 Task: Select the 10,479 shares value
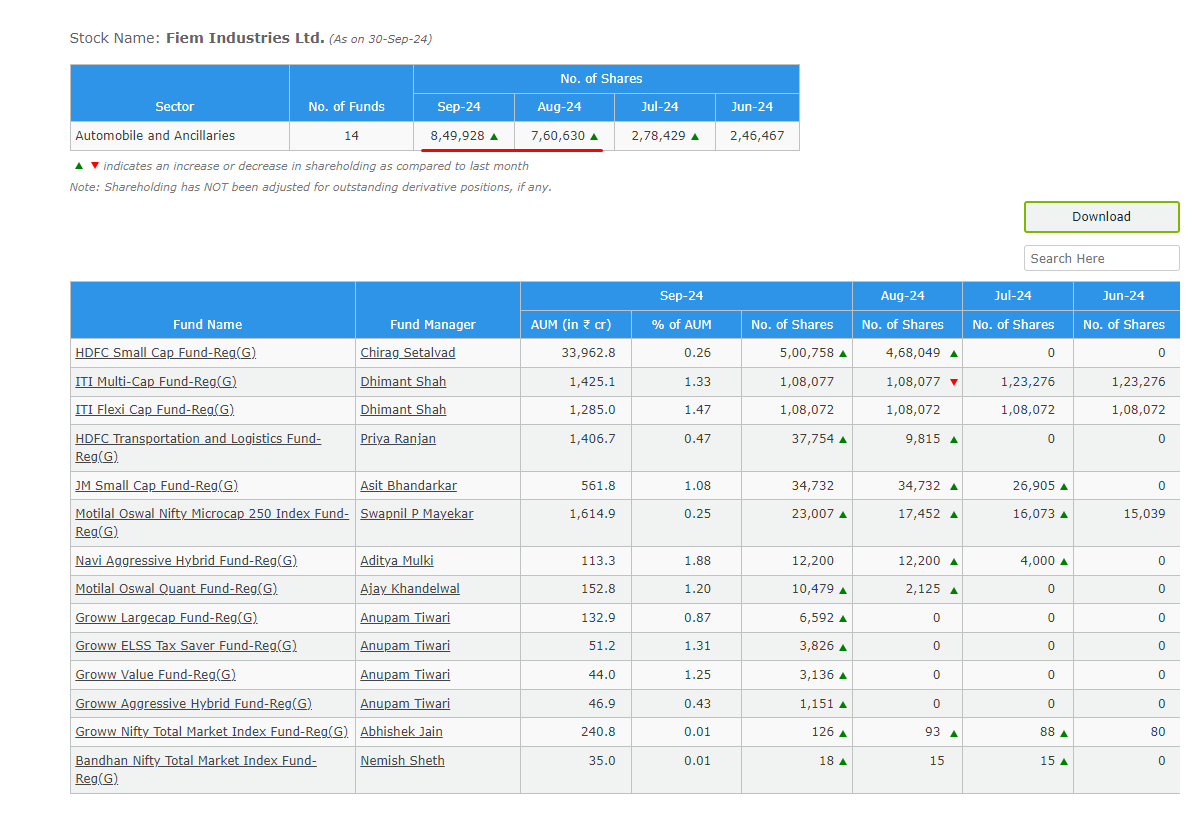coord(813,589)
